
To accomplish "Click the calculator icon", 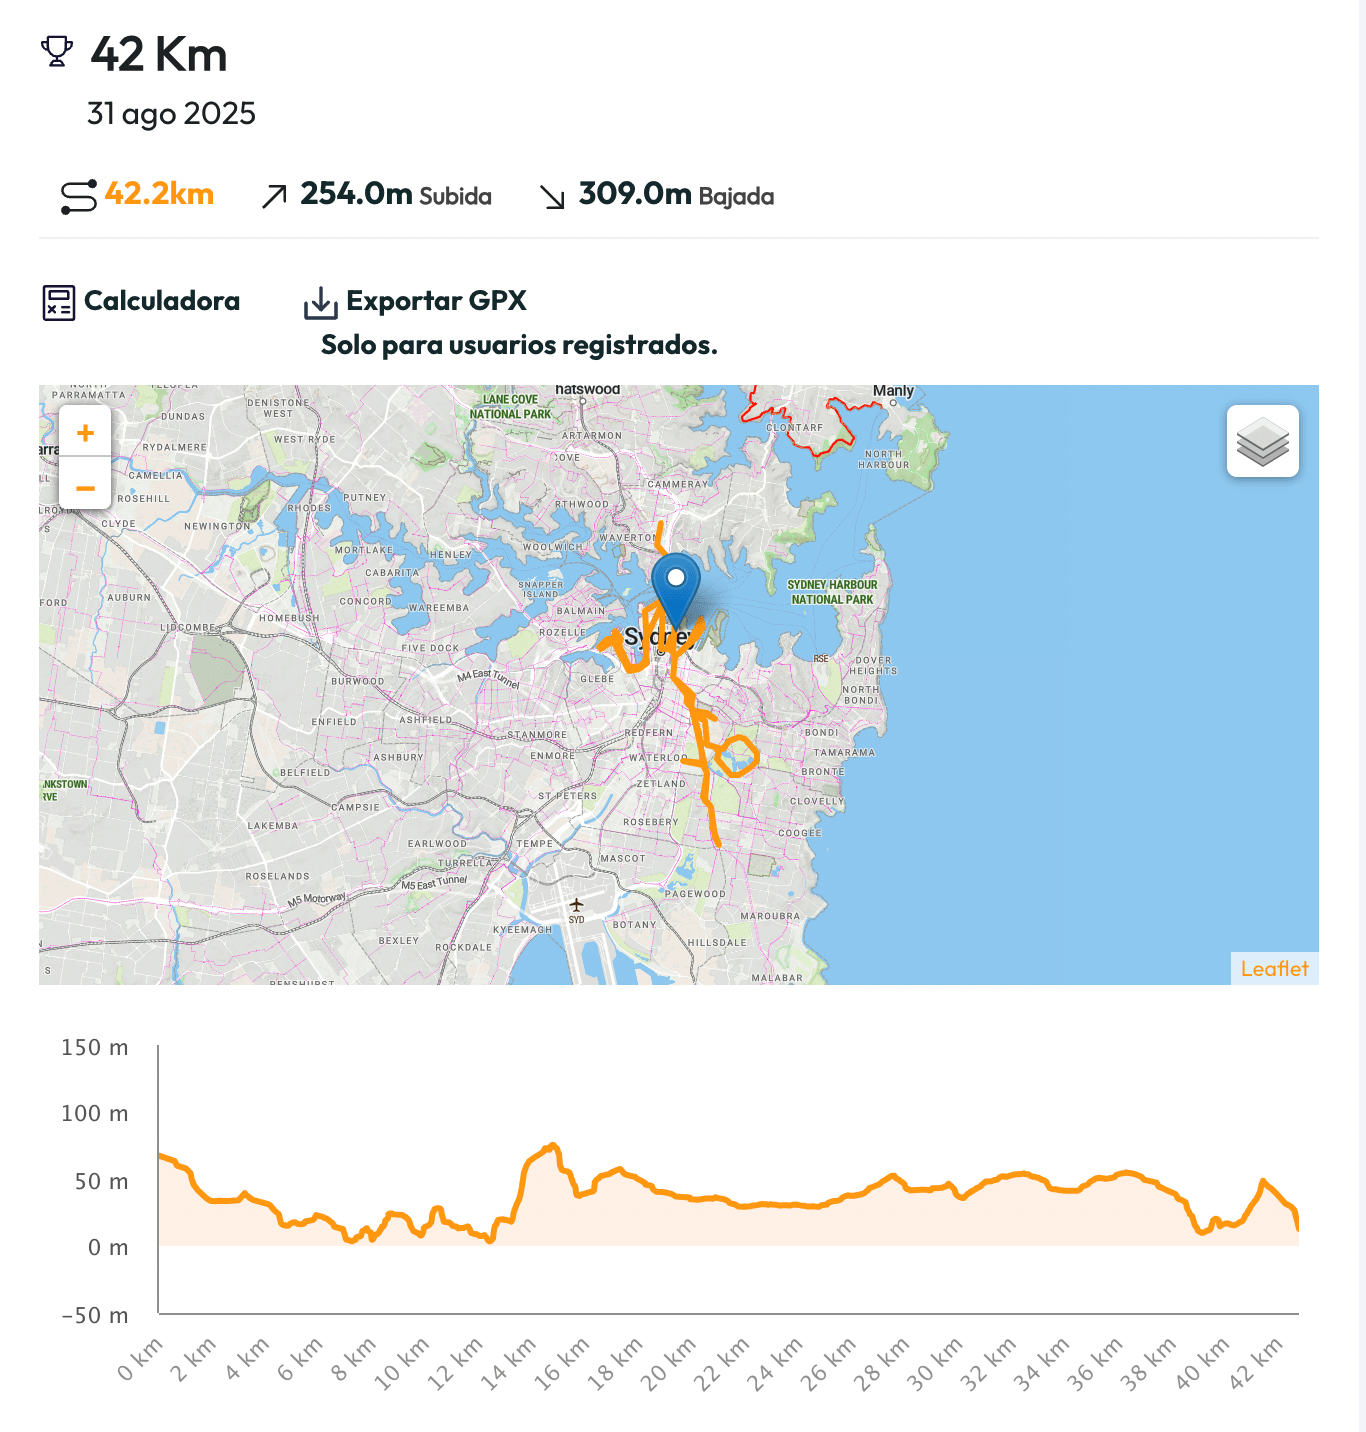I will coord(59,302).
